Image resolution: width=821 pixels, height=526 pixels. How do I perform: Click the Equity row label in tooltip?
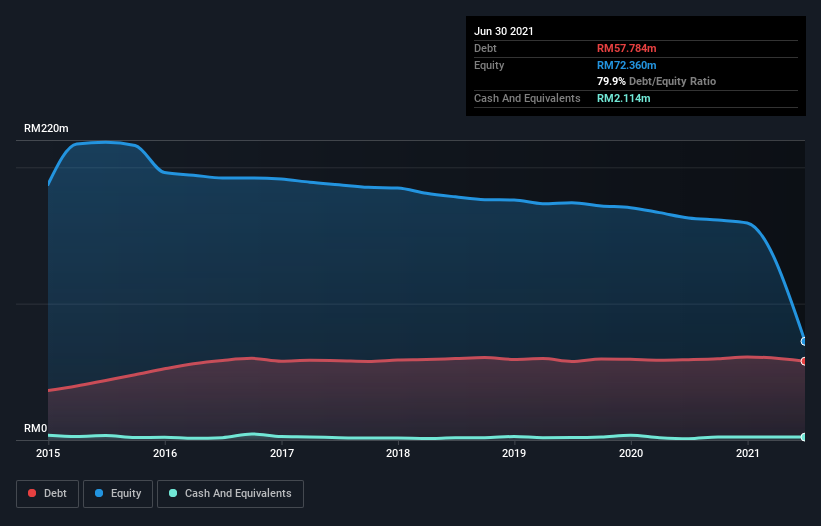[489, 65]
